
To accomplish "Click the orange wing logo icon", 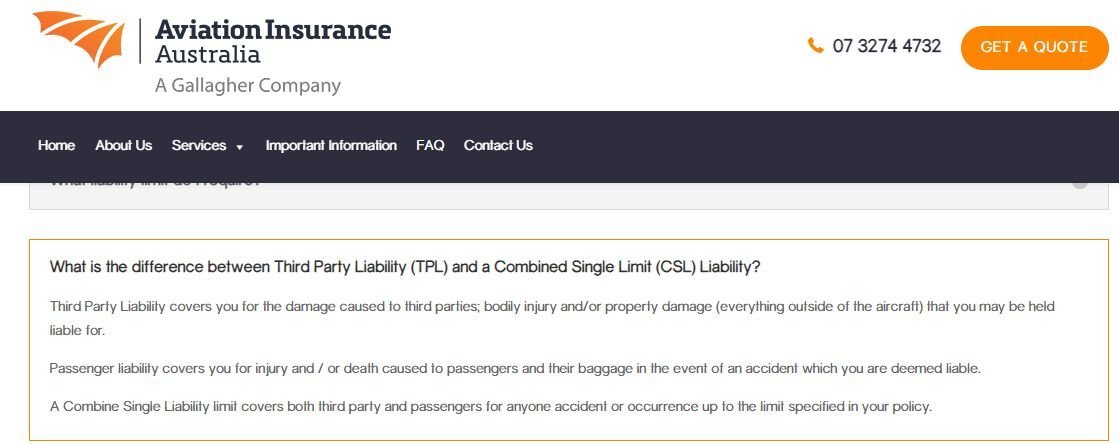I will point(79,39).
